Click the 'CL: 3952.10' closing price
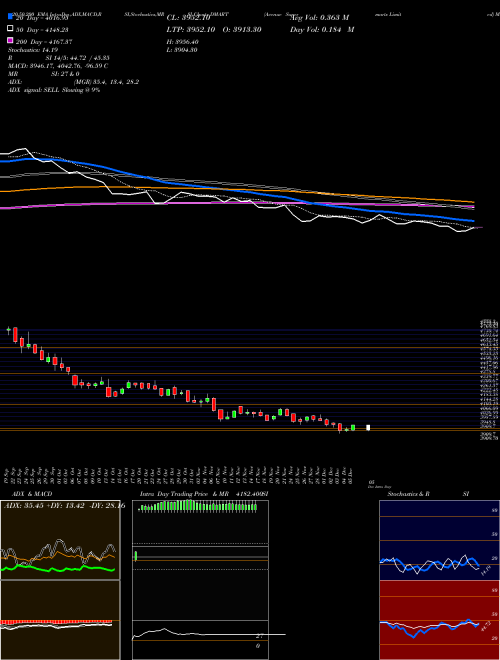The height and width of the screenshot is (660, 500). pyautogui.click(x=188, y=18)
